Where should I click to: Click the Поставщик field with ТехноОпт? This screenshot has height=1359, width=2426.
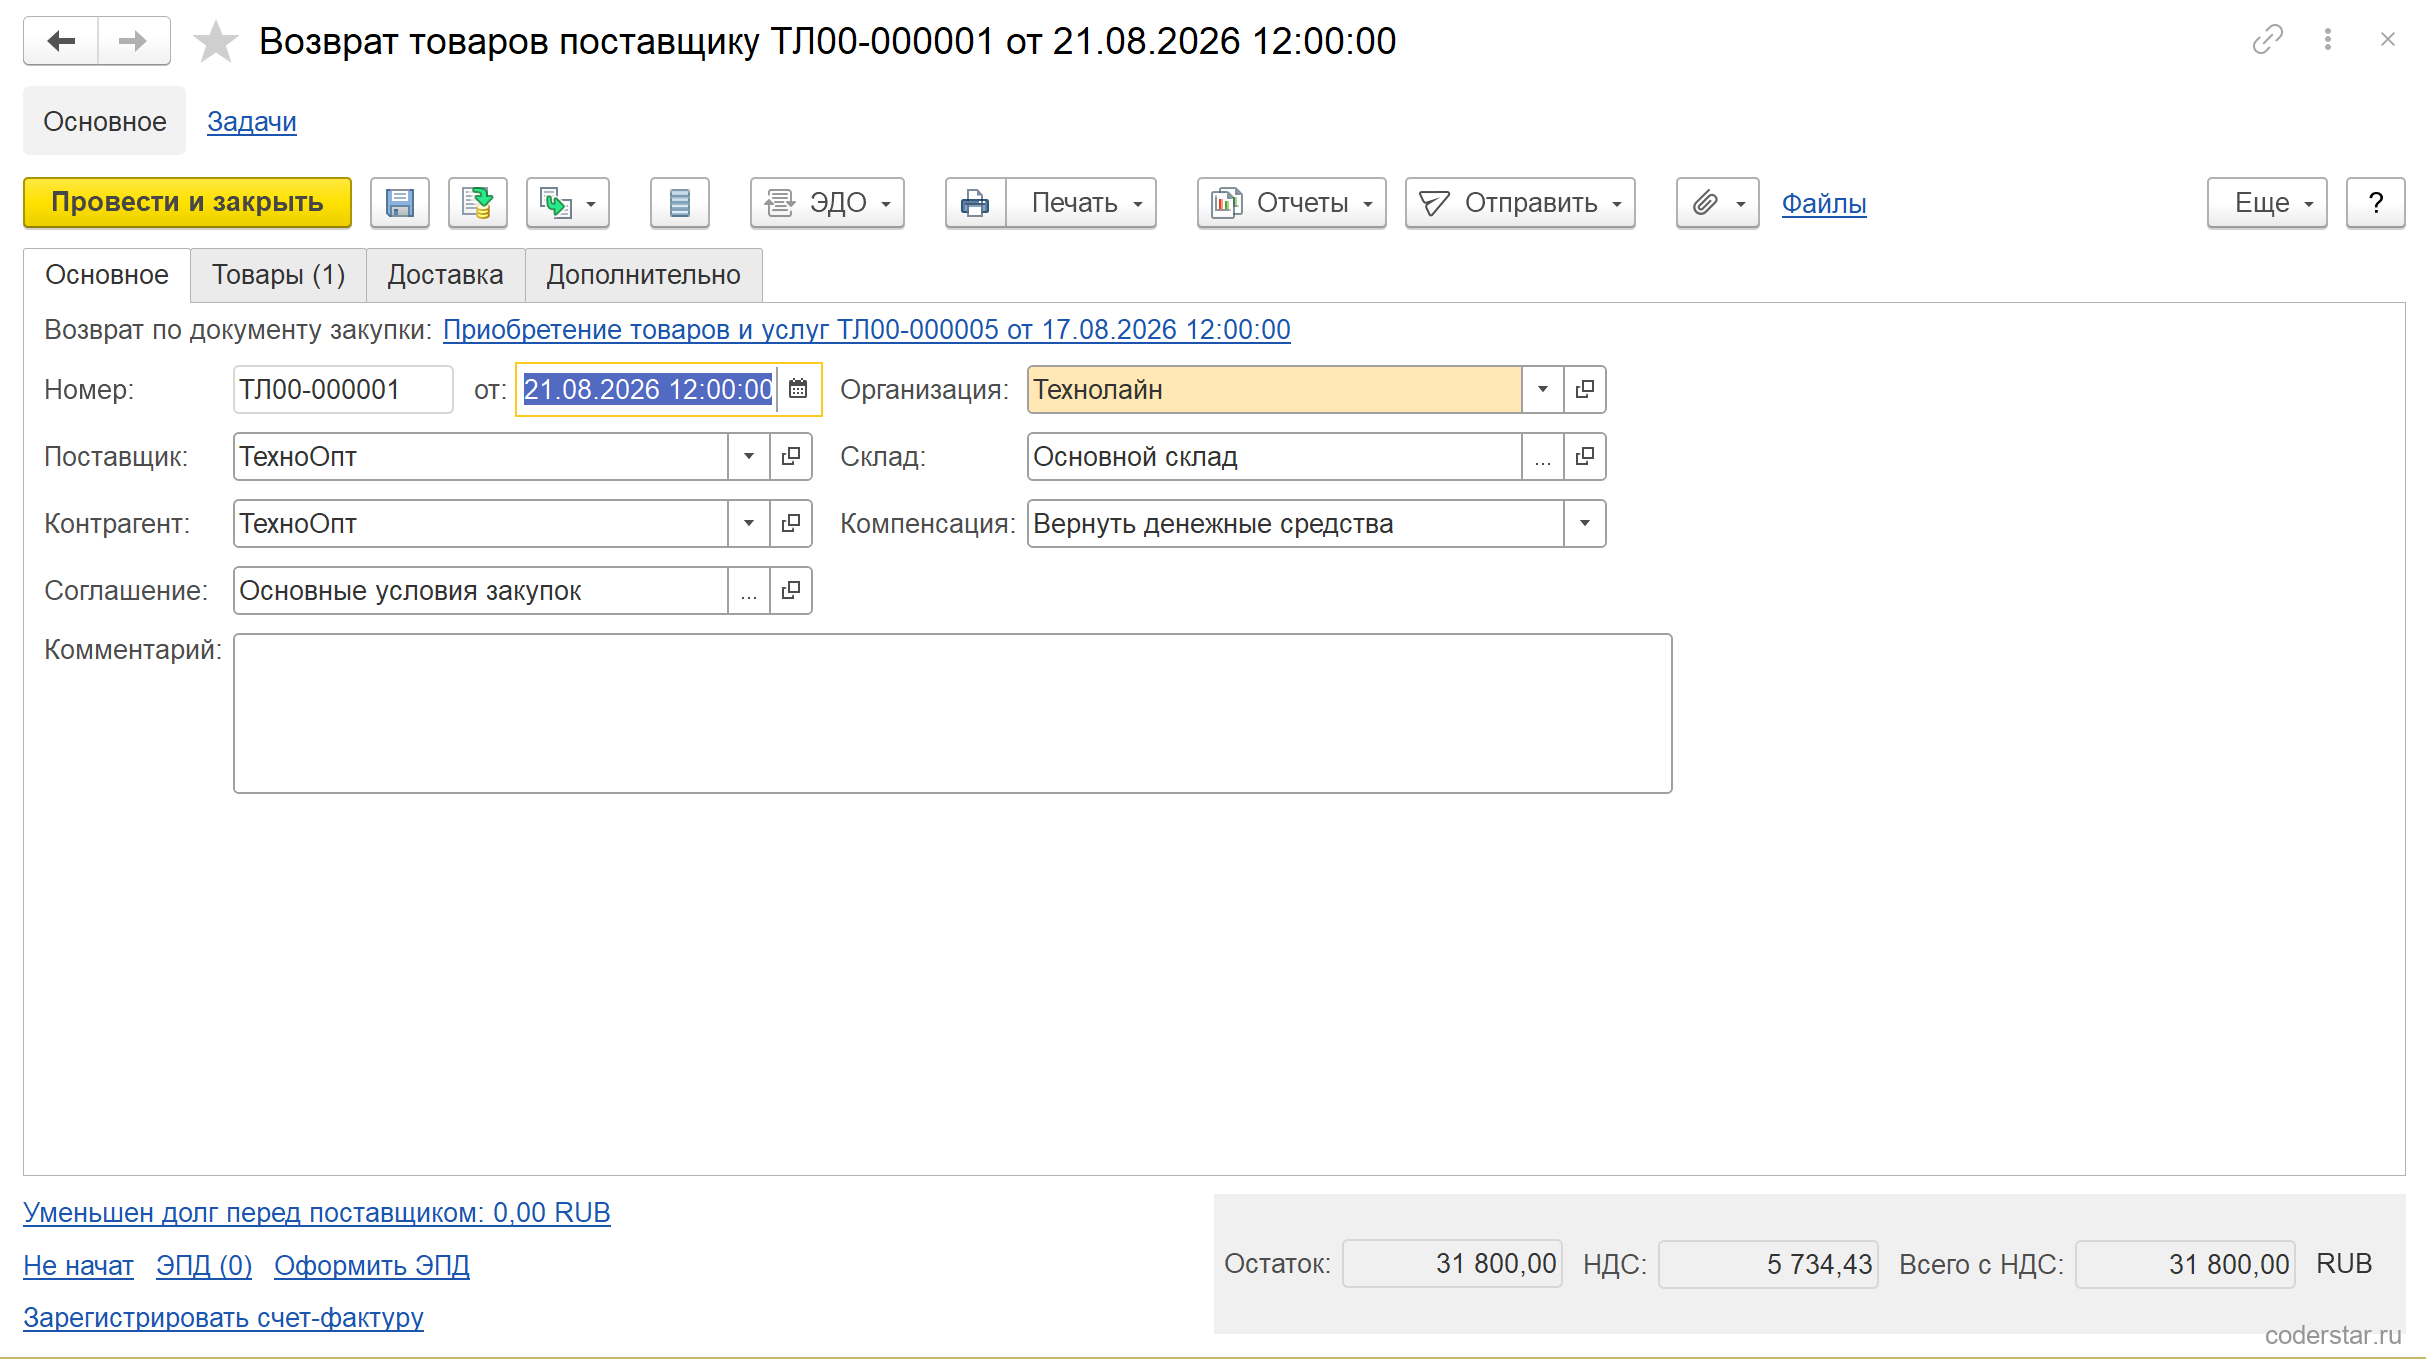(x=481, y=456)
